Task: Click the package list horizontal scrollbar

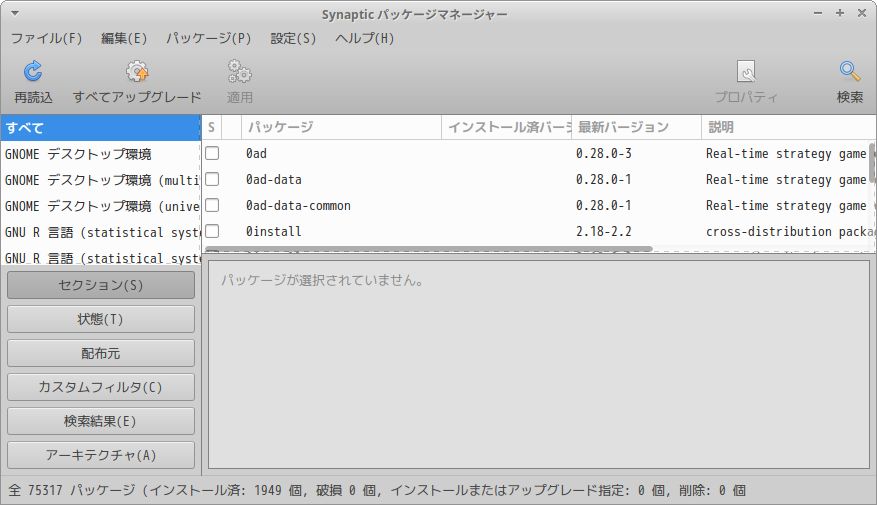Action: [x=428, y=248]
